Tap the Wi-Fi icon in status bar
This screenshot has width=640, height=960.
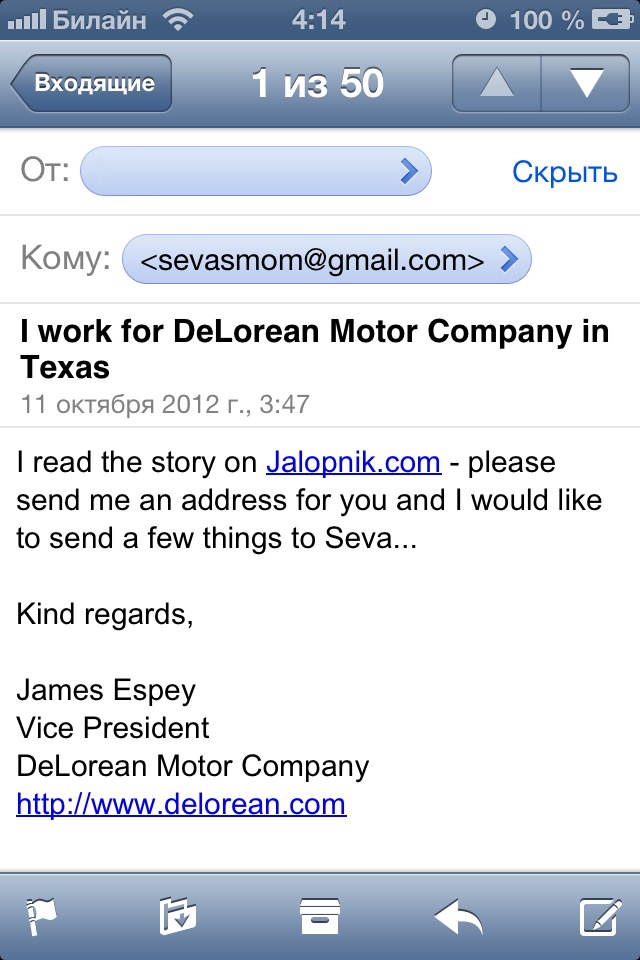178,20
